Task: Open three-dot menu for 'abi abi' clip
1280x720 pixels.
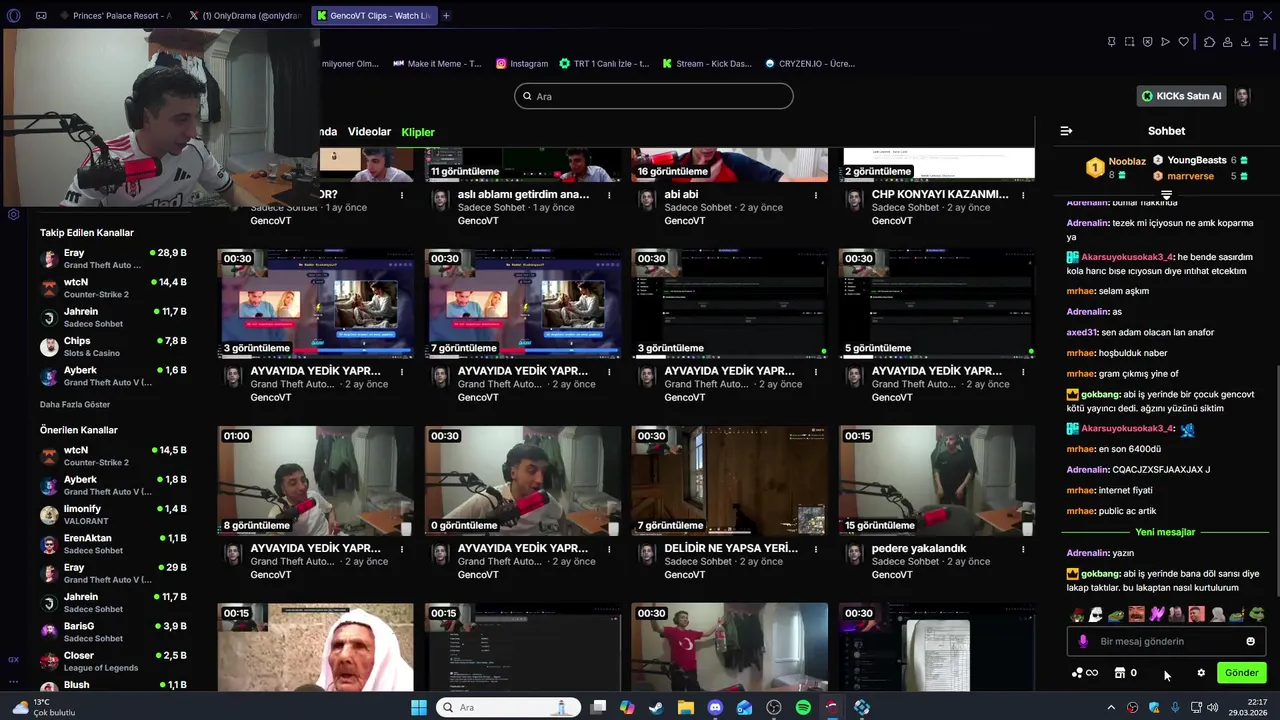Action: (816, 195)
